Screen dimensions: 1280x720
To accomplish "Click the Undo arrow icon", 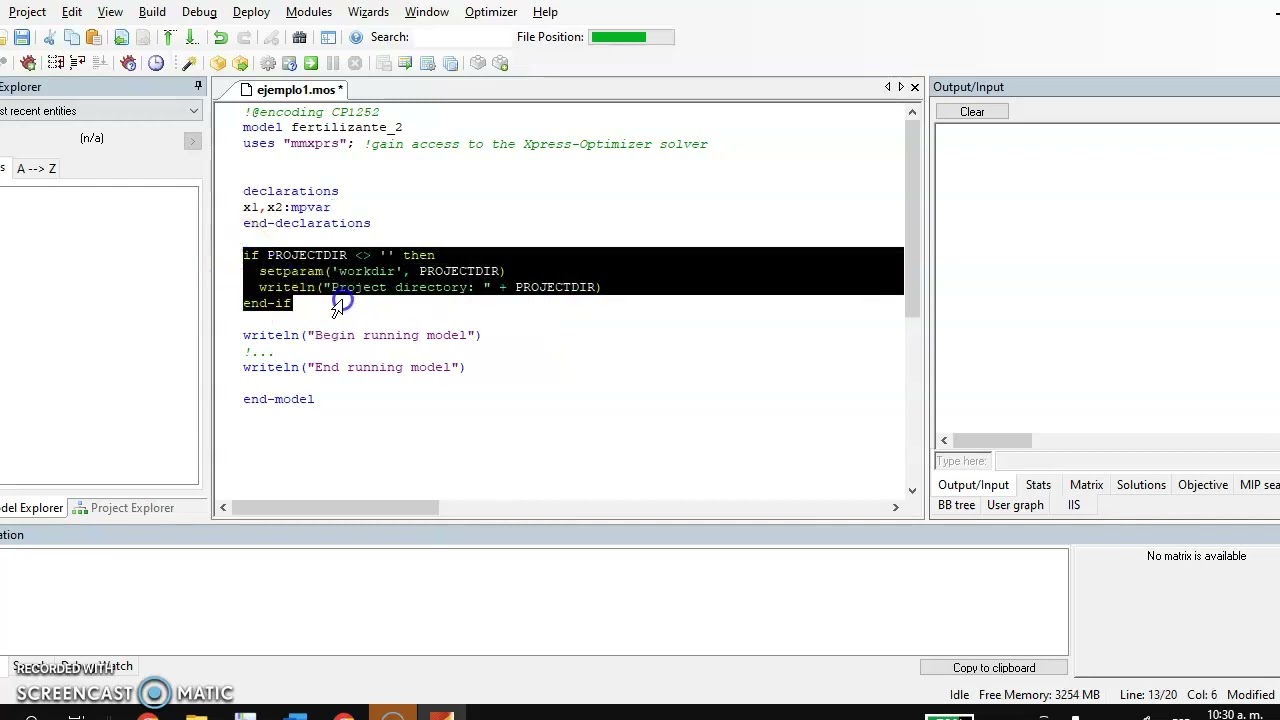I will [x=220, y=37].
